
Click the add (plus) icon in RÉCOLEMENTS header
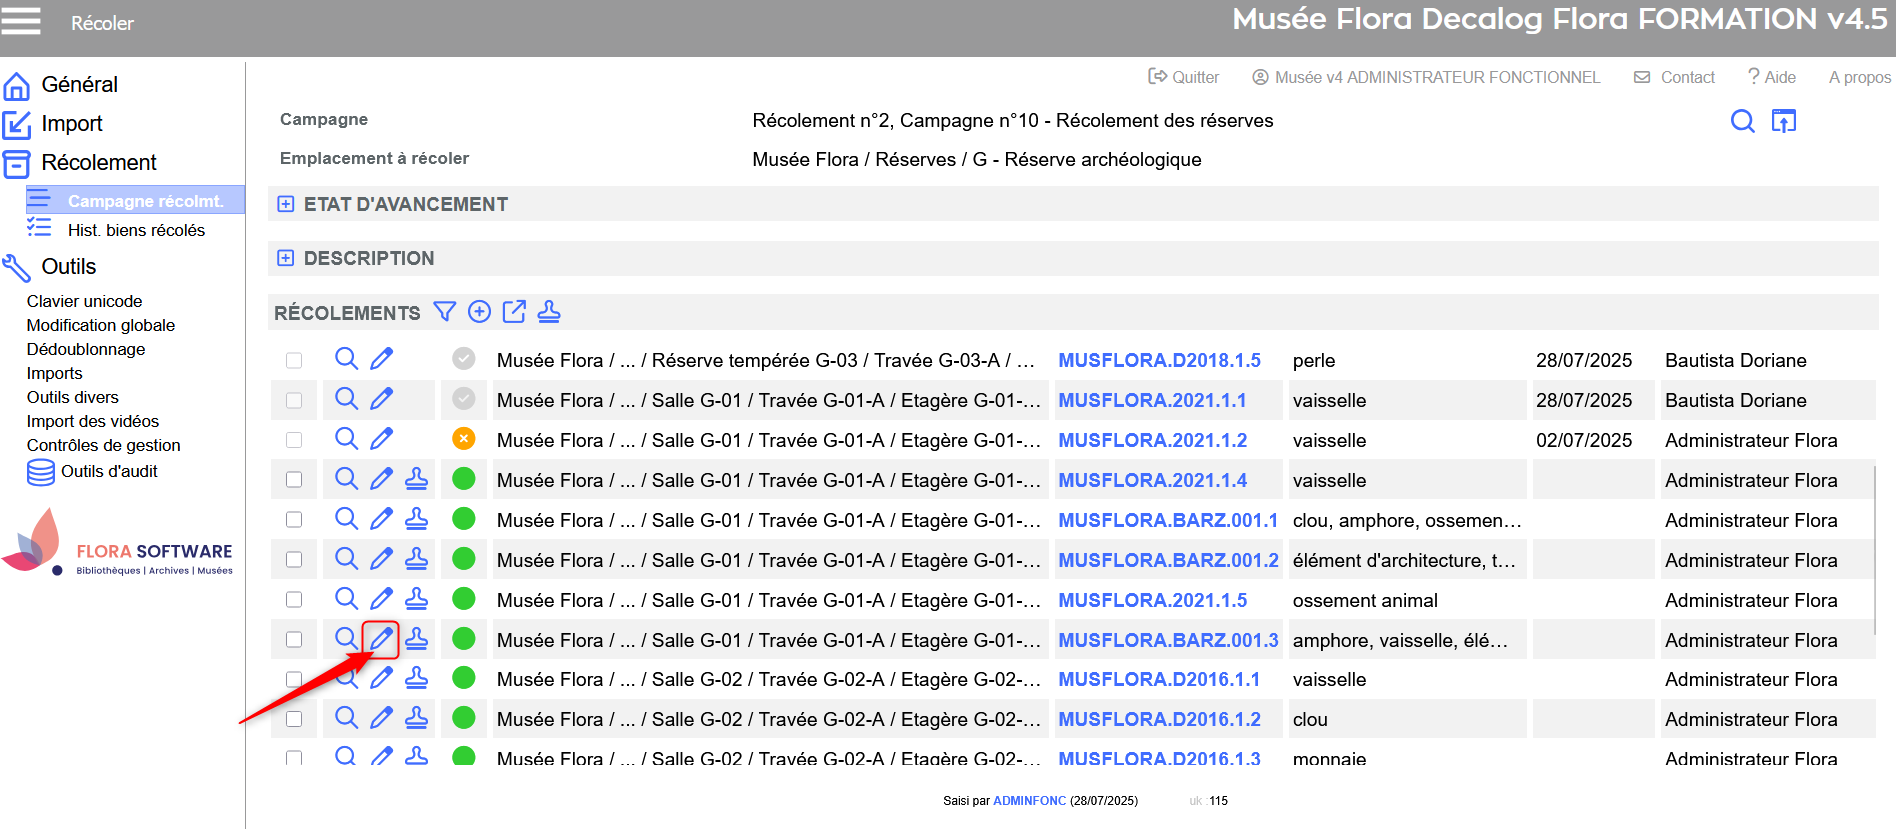[x=479, y=312]
